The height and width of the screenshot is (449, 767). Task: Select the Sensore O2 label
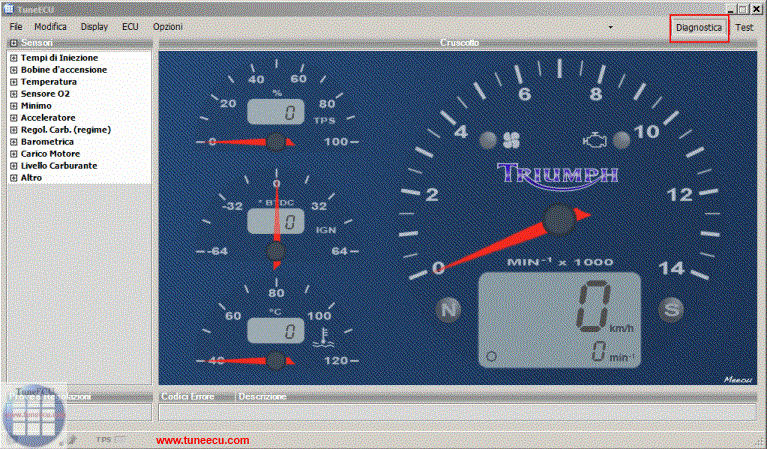(45, 94)
